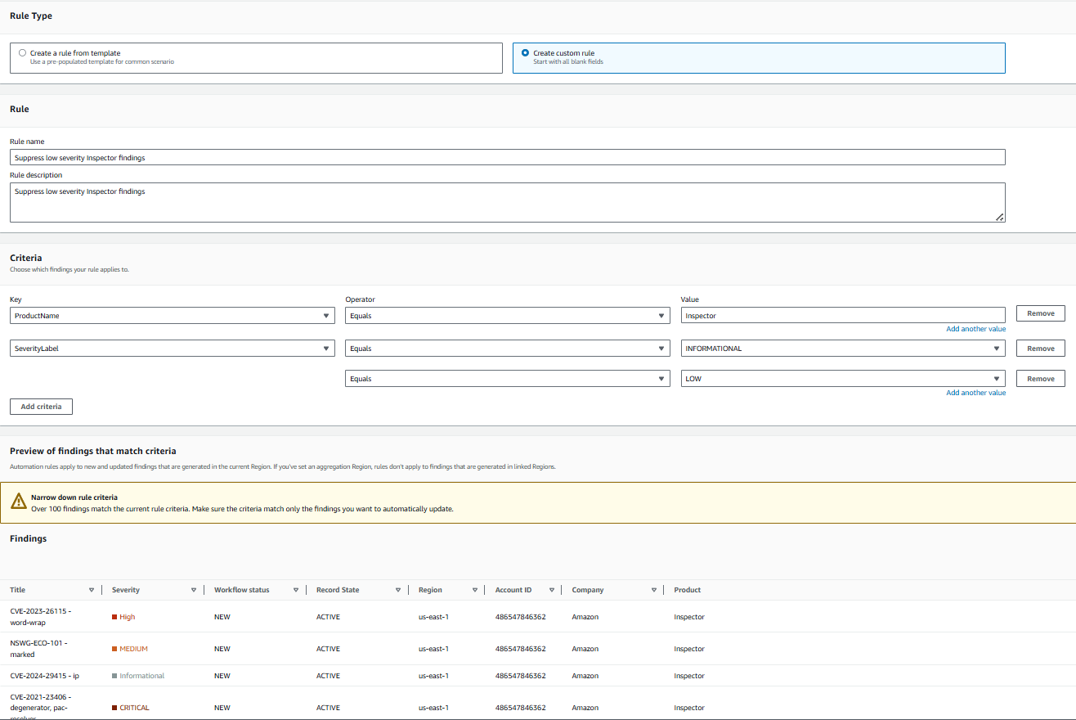Add another value under LOW severity
The image size is (1076, 720).
click(976, 393)
